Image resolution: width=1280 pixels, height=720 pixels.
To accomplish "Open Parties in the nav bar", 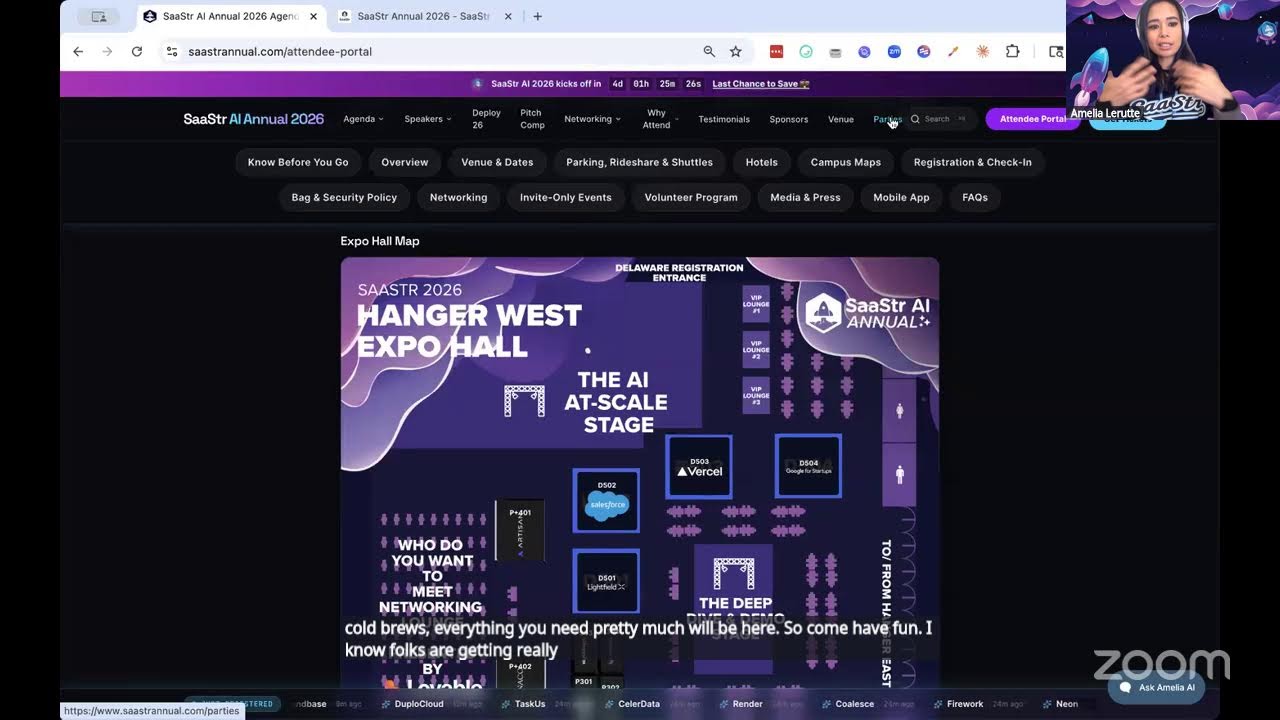I will 887,119.
